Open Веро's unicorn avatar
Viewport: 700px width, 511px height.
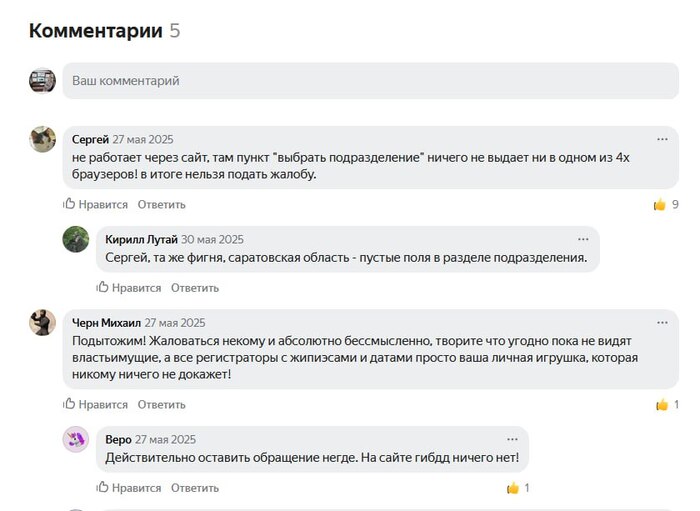[76, 439]
